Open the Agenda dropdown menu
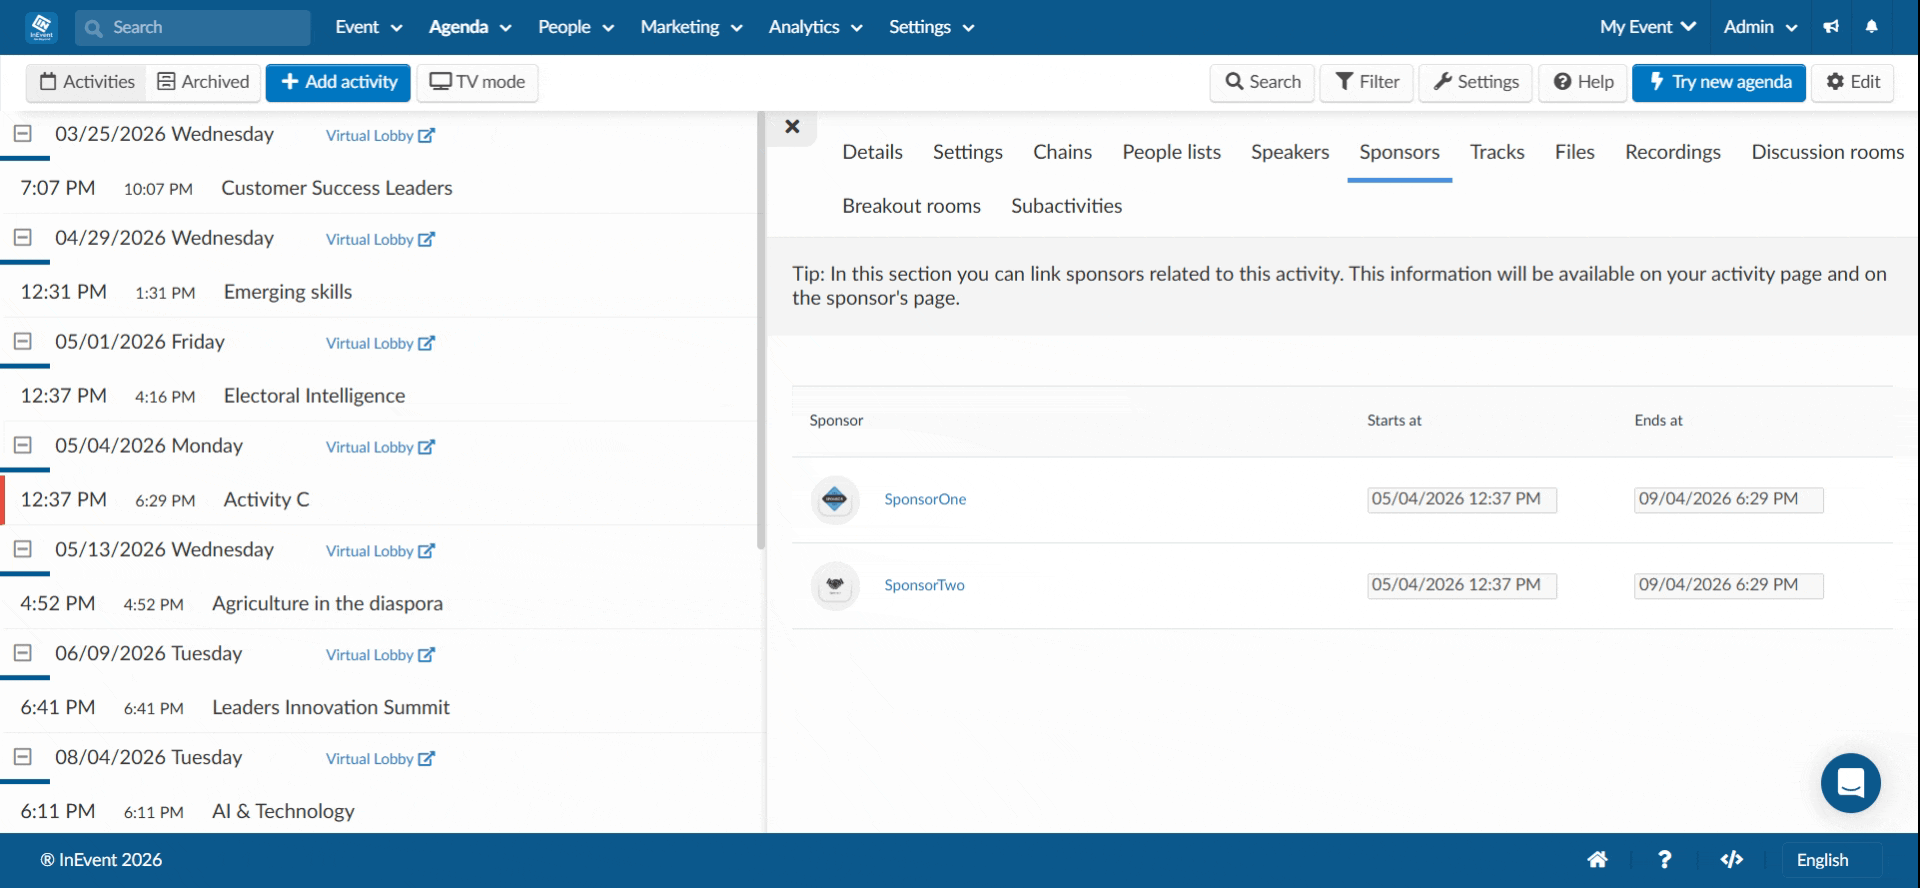1920x888 pixels. pyautogui.click(x=470, y=27)
